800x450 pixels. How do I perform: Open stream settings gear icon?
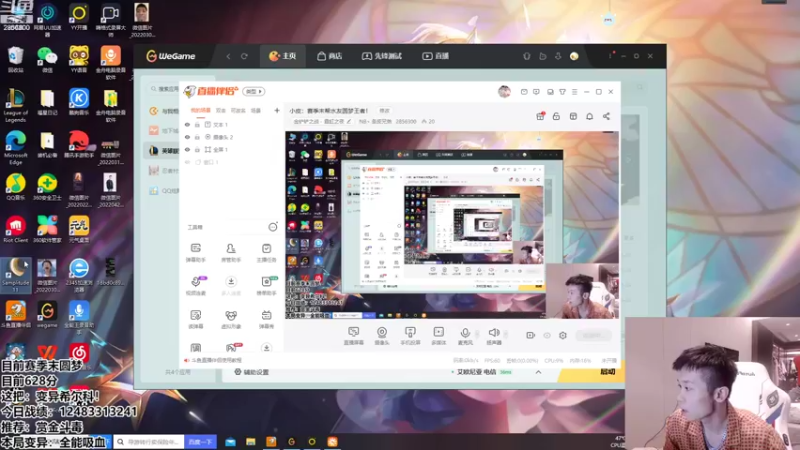pos(563,335)
